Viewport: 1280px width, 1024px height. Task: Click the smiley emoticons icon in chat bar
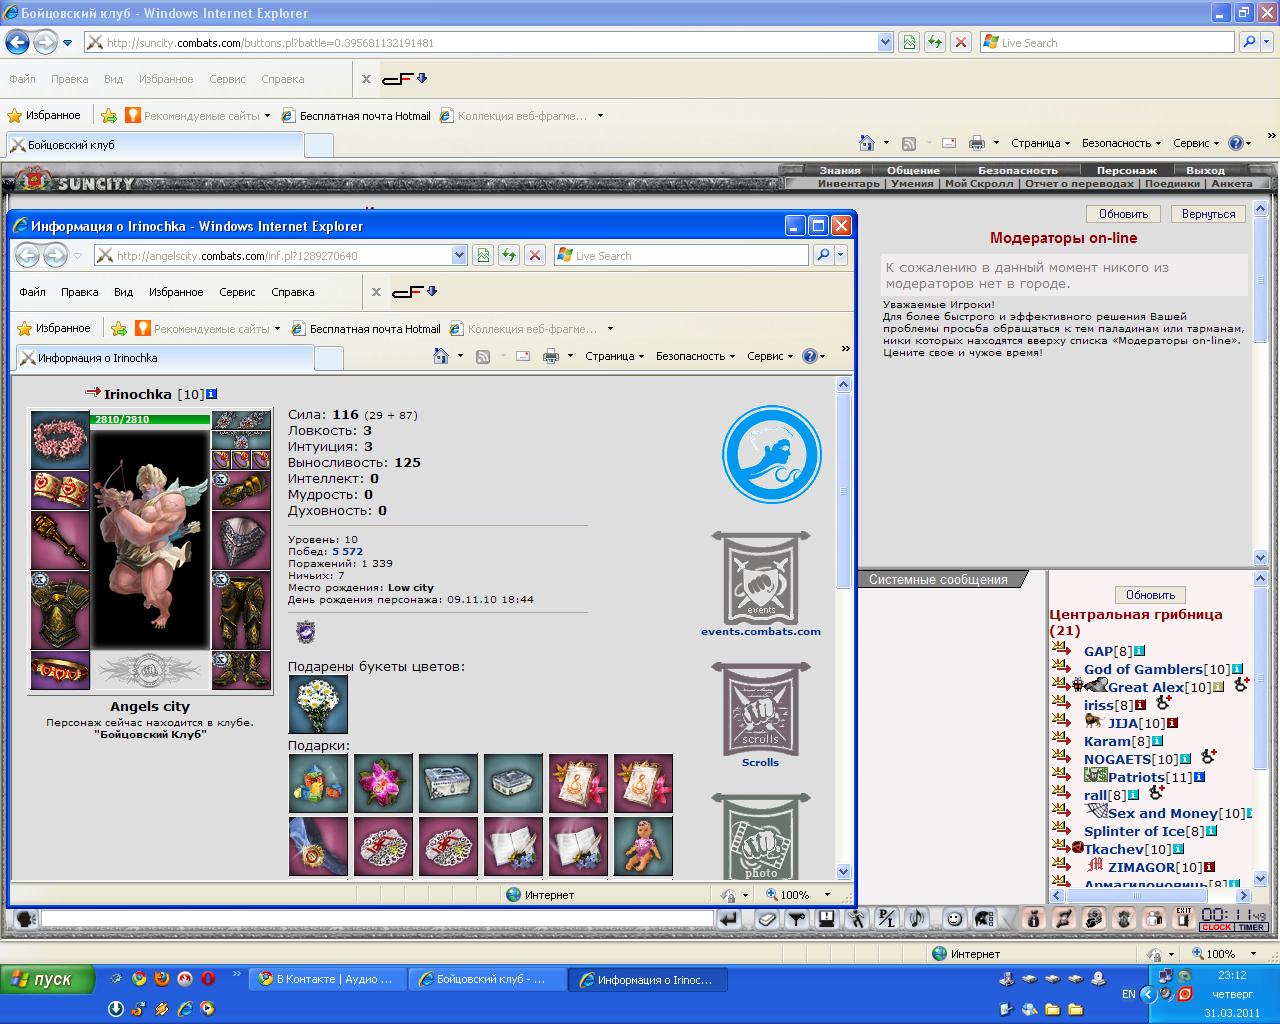[955, 919]
